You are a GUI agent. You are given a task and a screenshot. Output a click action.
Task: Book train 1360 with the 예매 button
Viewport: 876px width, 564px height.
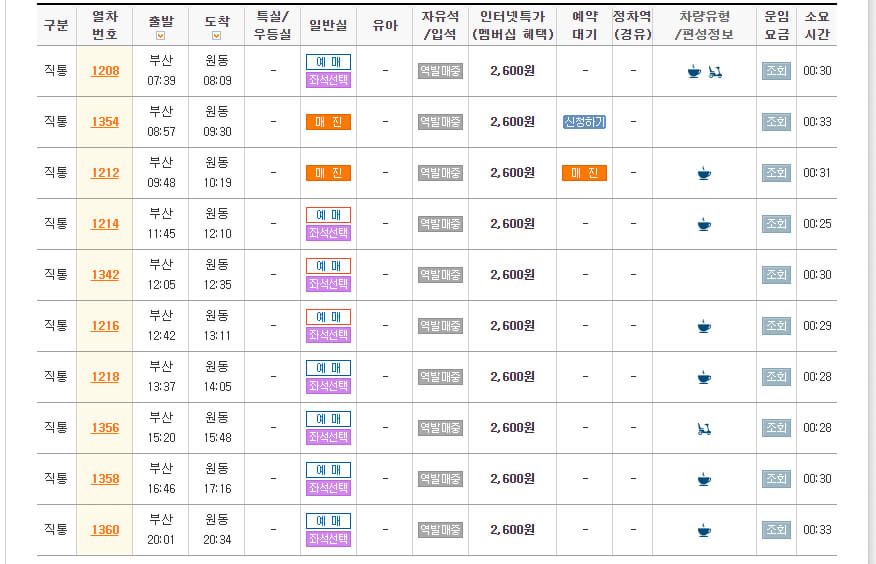(x=328, y=521)
